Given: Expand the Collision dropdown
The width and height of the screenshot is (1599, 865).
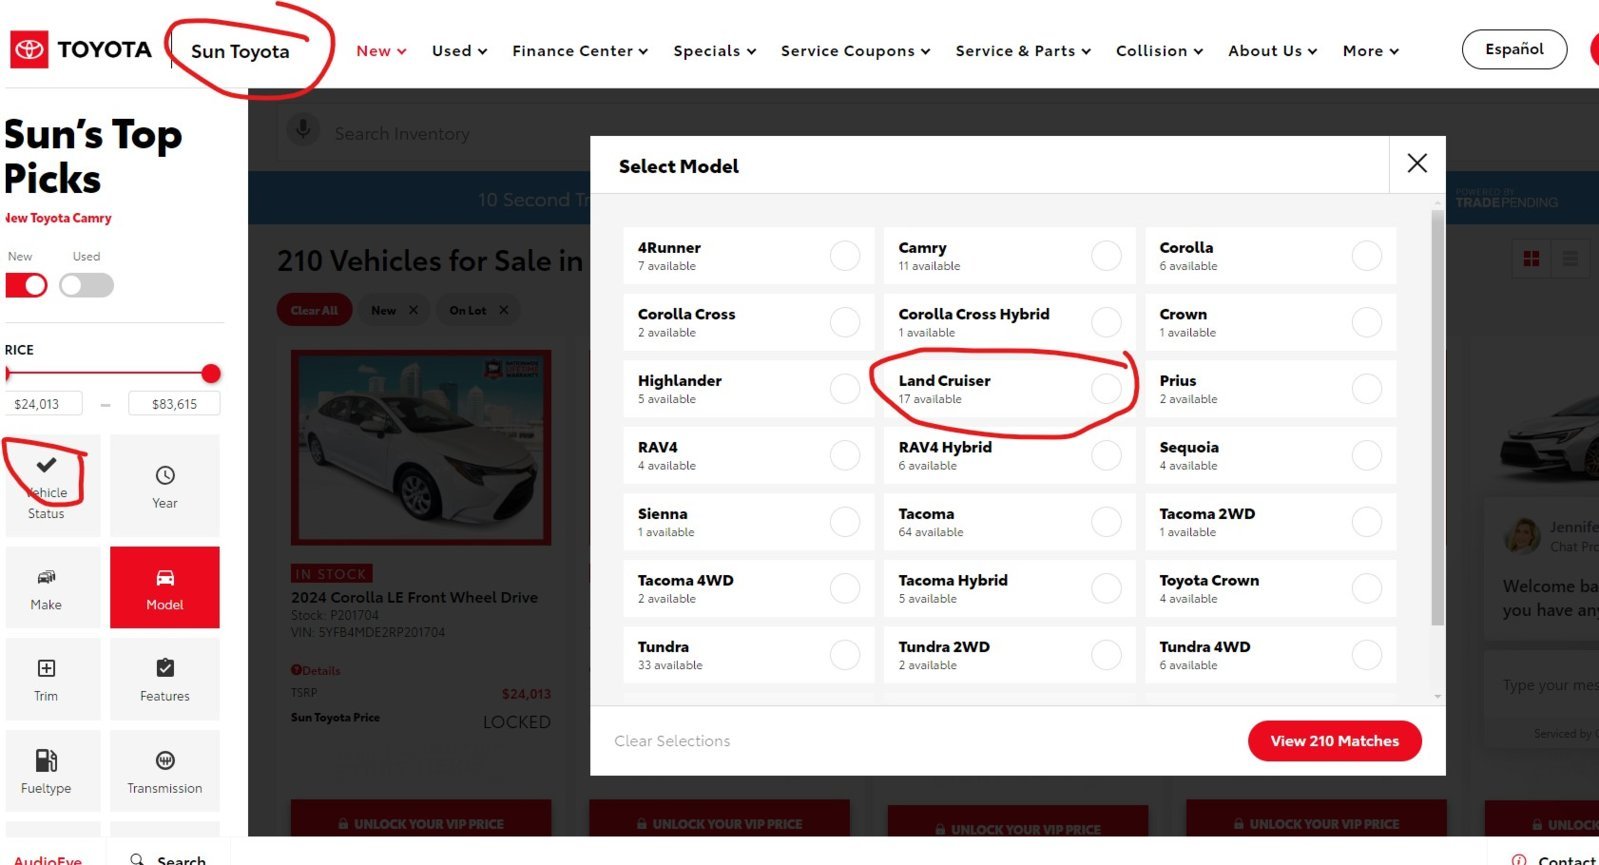Looking at the screenshot, I should pyautogui.click(x=1159, y=51).
